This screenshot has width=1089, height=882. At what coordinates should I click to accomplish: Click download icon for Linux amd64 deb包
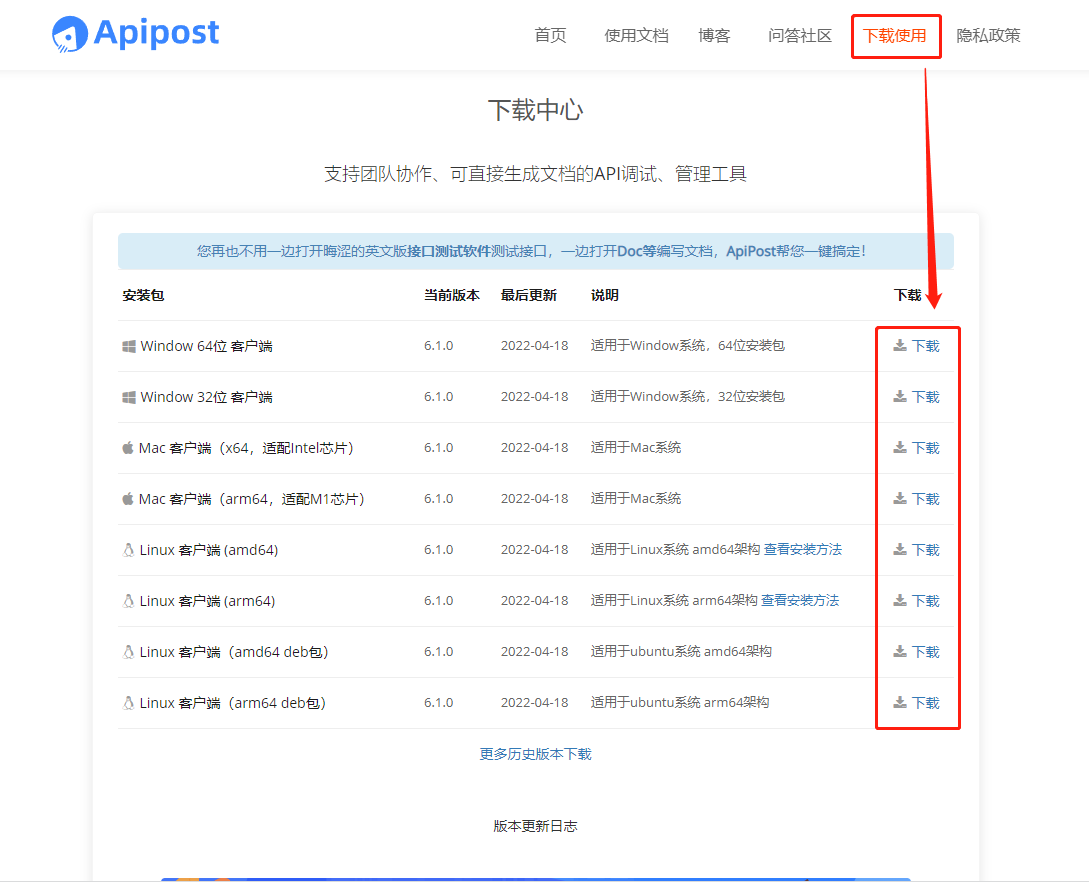899,651
